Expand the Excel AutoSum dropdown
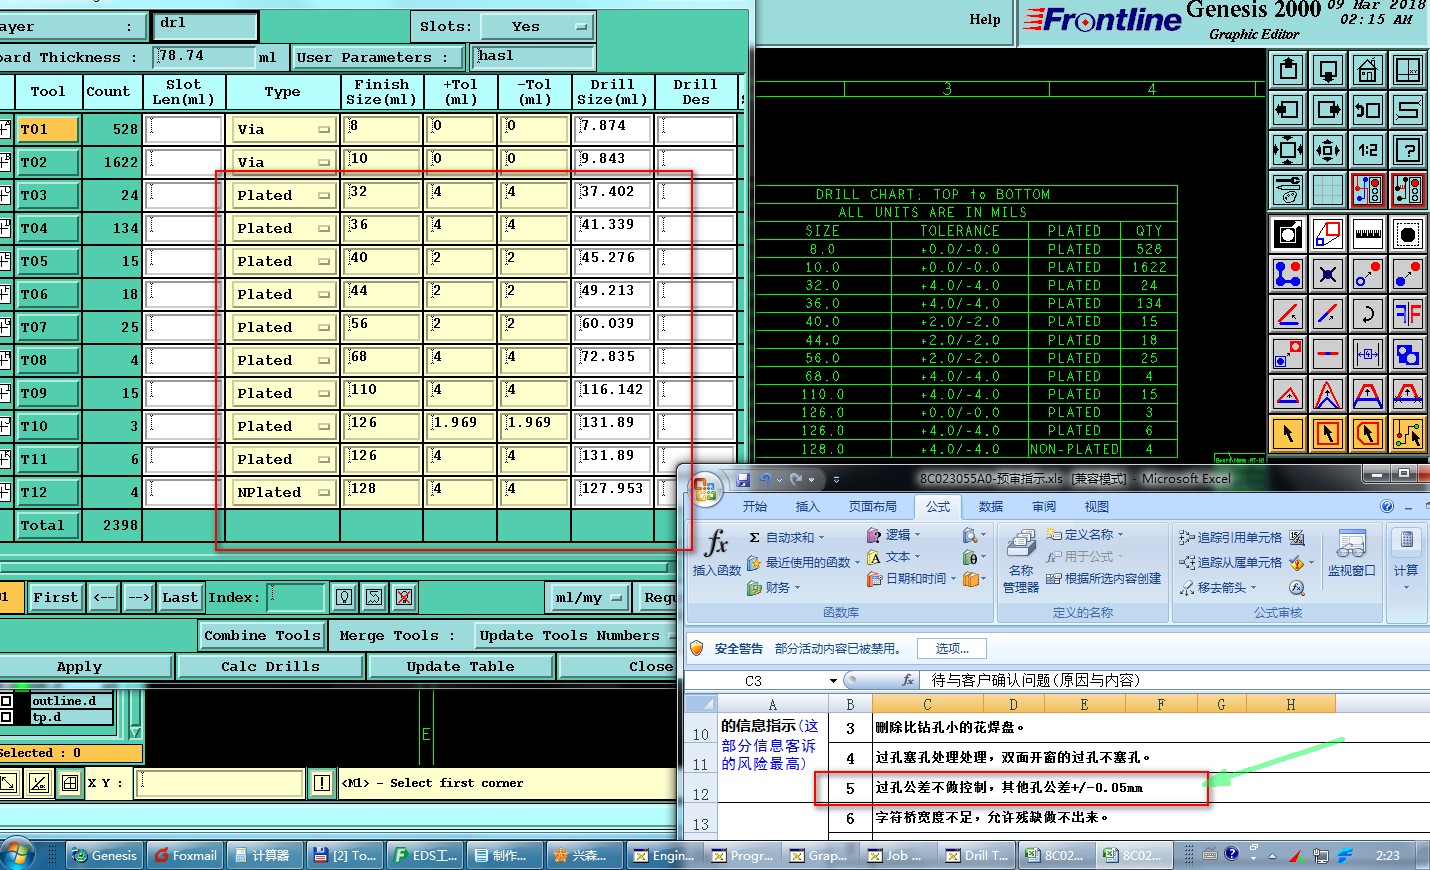This screenshot has height=870, width=1430. coord(822,538)
